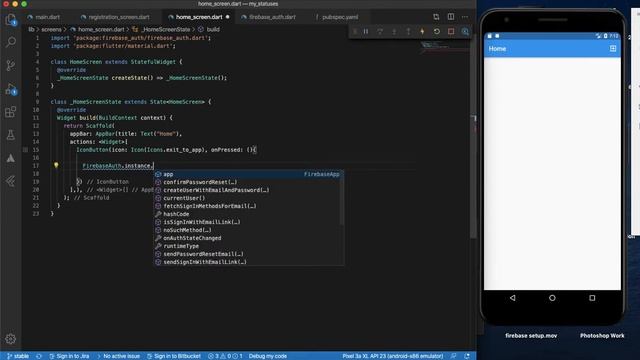Click the debug toolbar drag handle
Screen dimensions: 640x360
pos(355,31)
